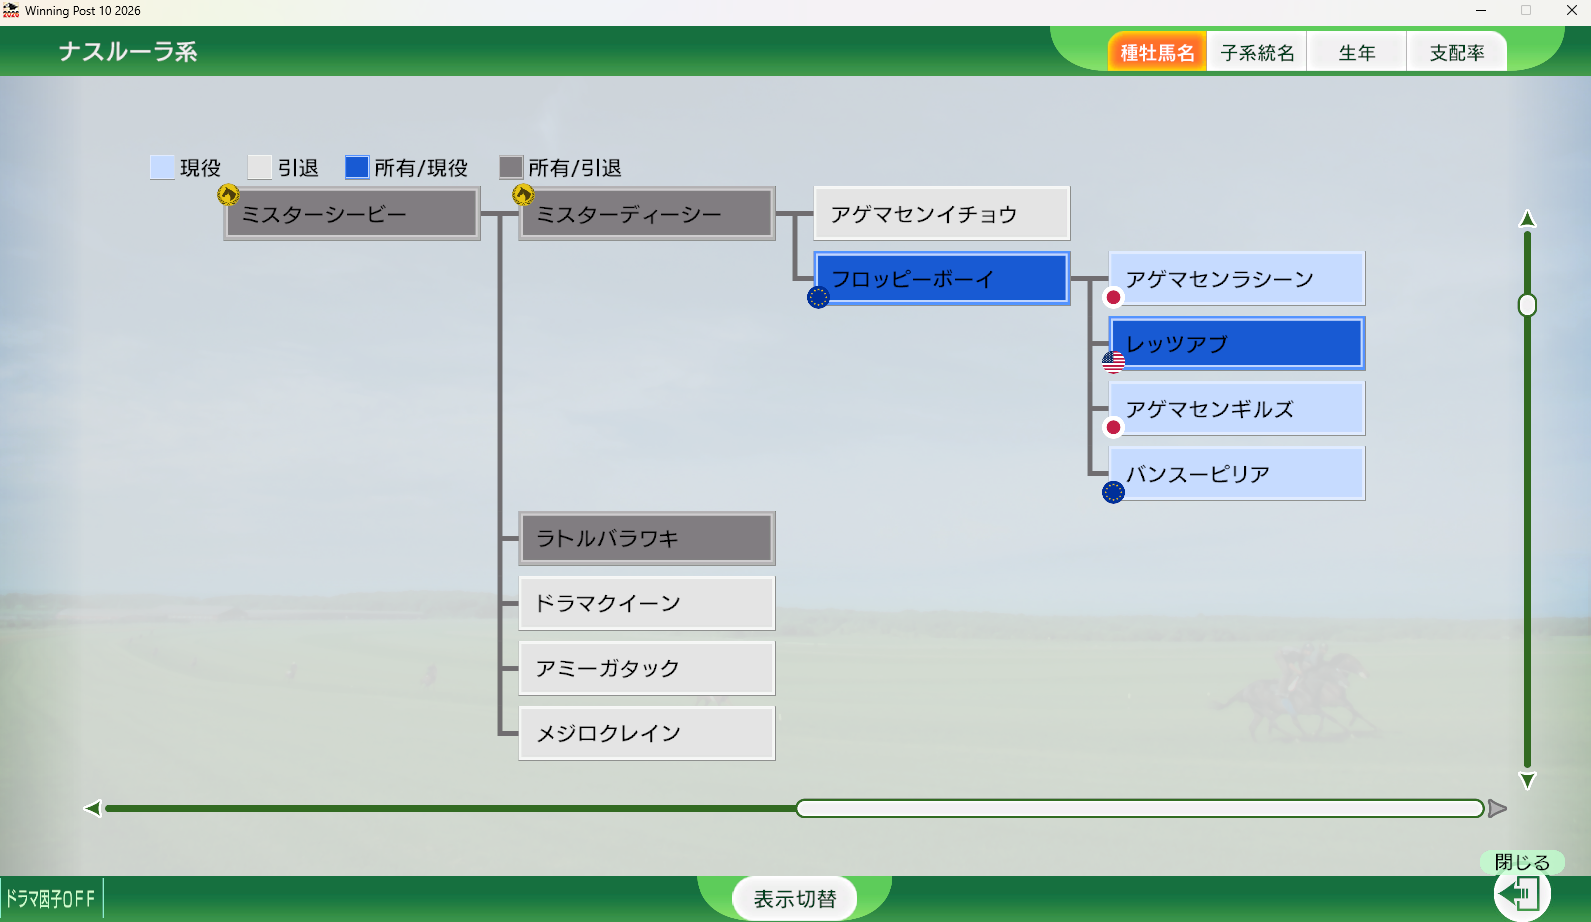Select the ミスターディーシー node

647,213
